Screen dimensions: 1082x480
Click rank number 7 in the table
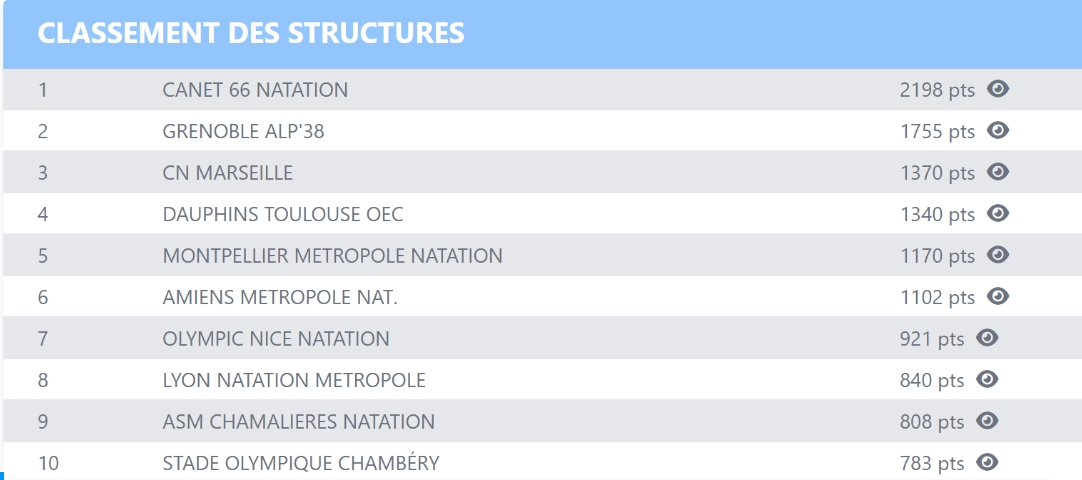coord(43,339)
